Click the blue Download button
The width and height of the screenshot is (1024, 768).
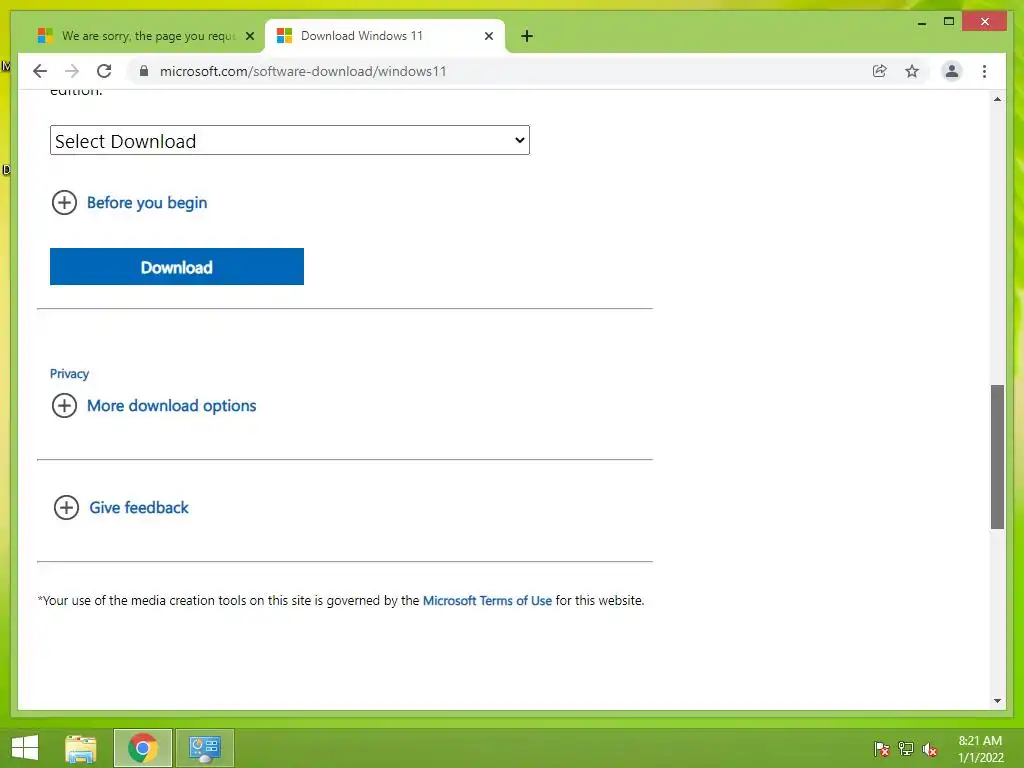(x=177, y=266)
